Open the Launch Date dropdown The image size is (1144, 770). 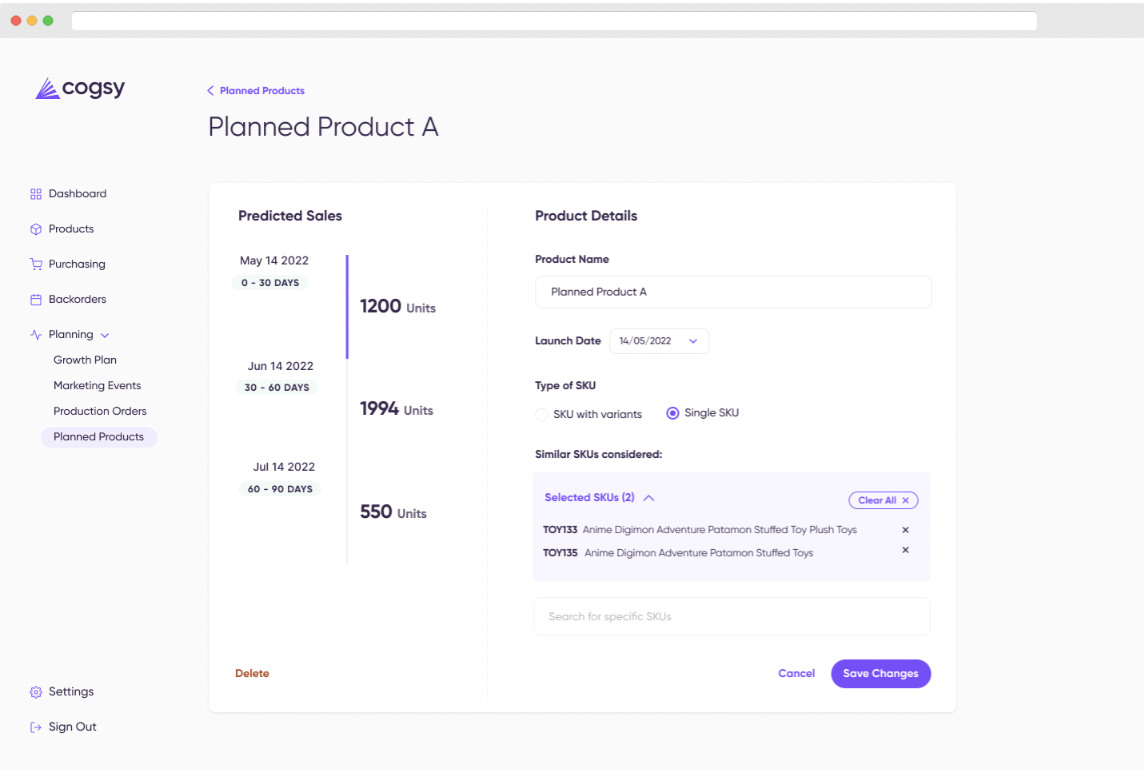[659, 341]
